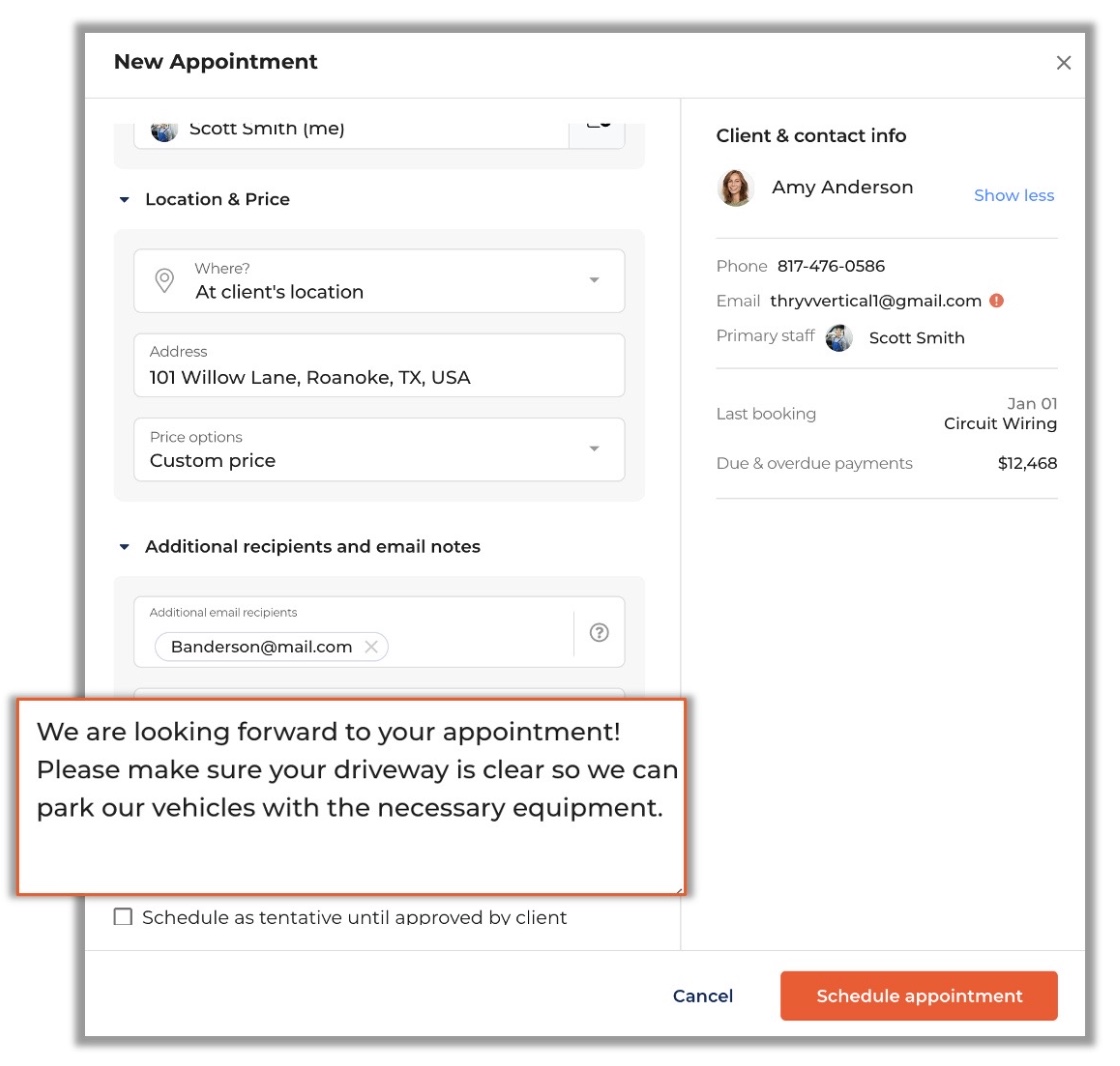Image resolution: width=1120 pixels, height=1066 pixels.
Task: Remove the Banderson@mail.com recipient chip
Action: point(371,647)
